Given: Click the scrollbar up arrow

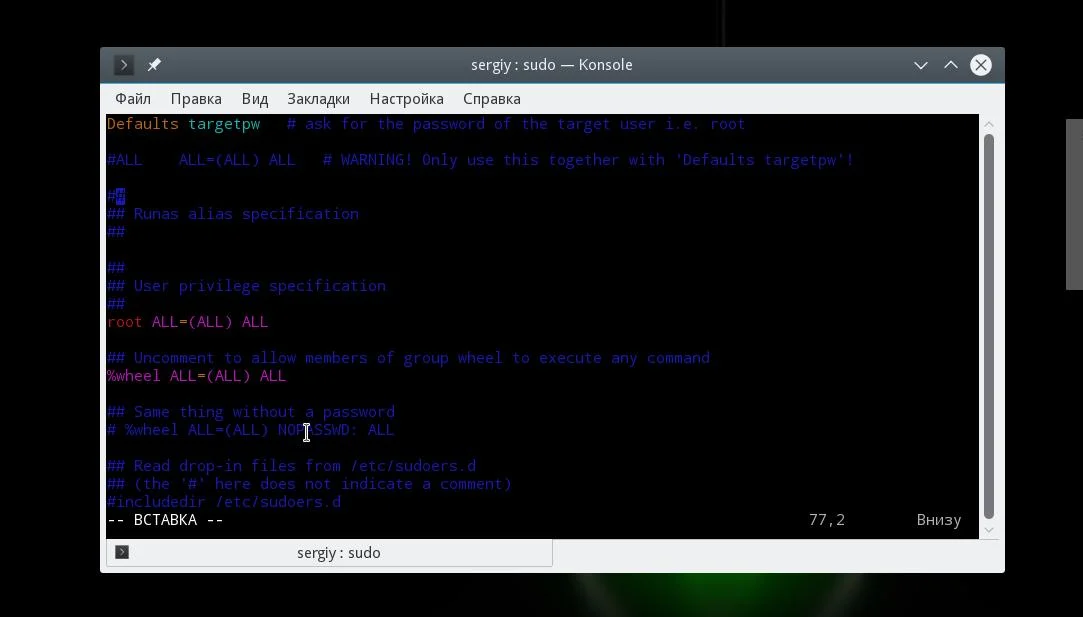Looking at the screenshot, I should (989, 124).
